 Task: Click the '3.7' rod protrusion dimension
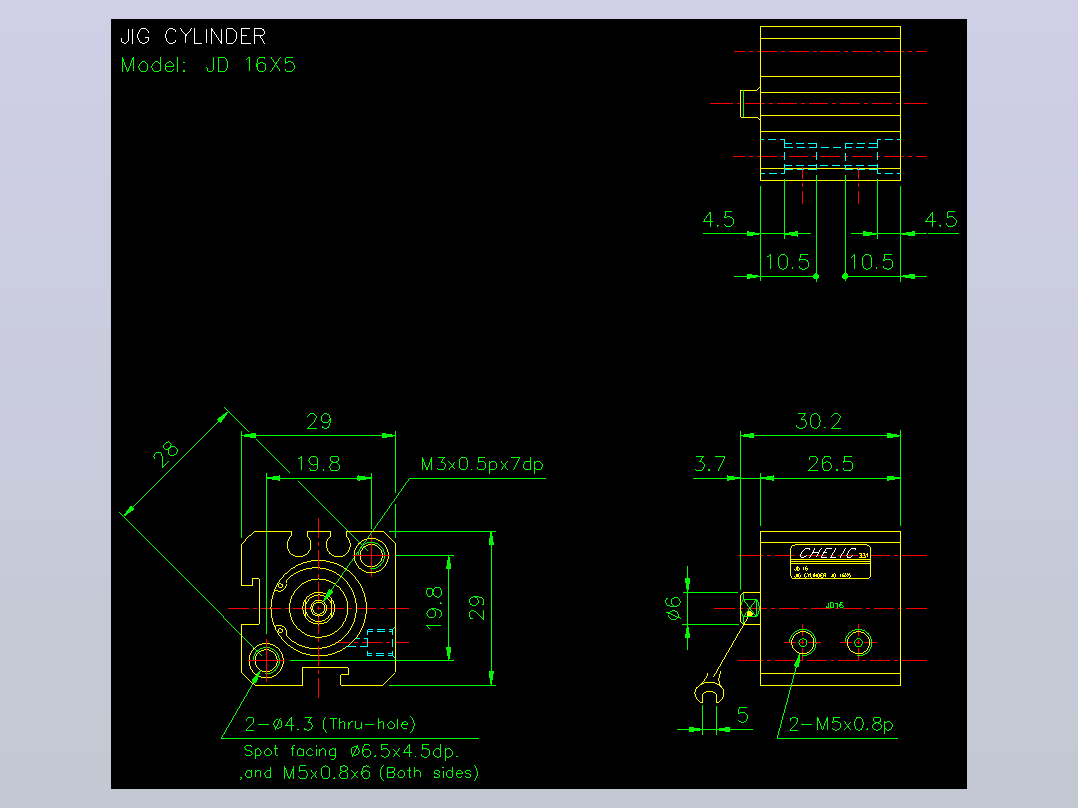[710, 464]
